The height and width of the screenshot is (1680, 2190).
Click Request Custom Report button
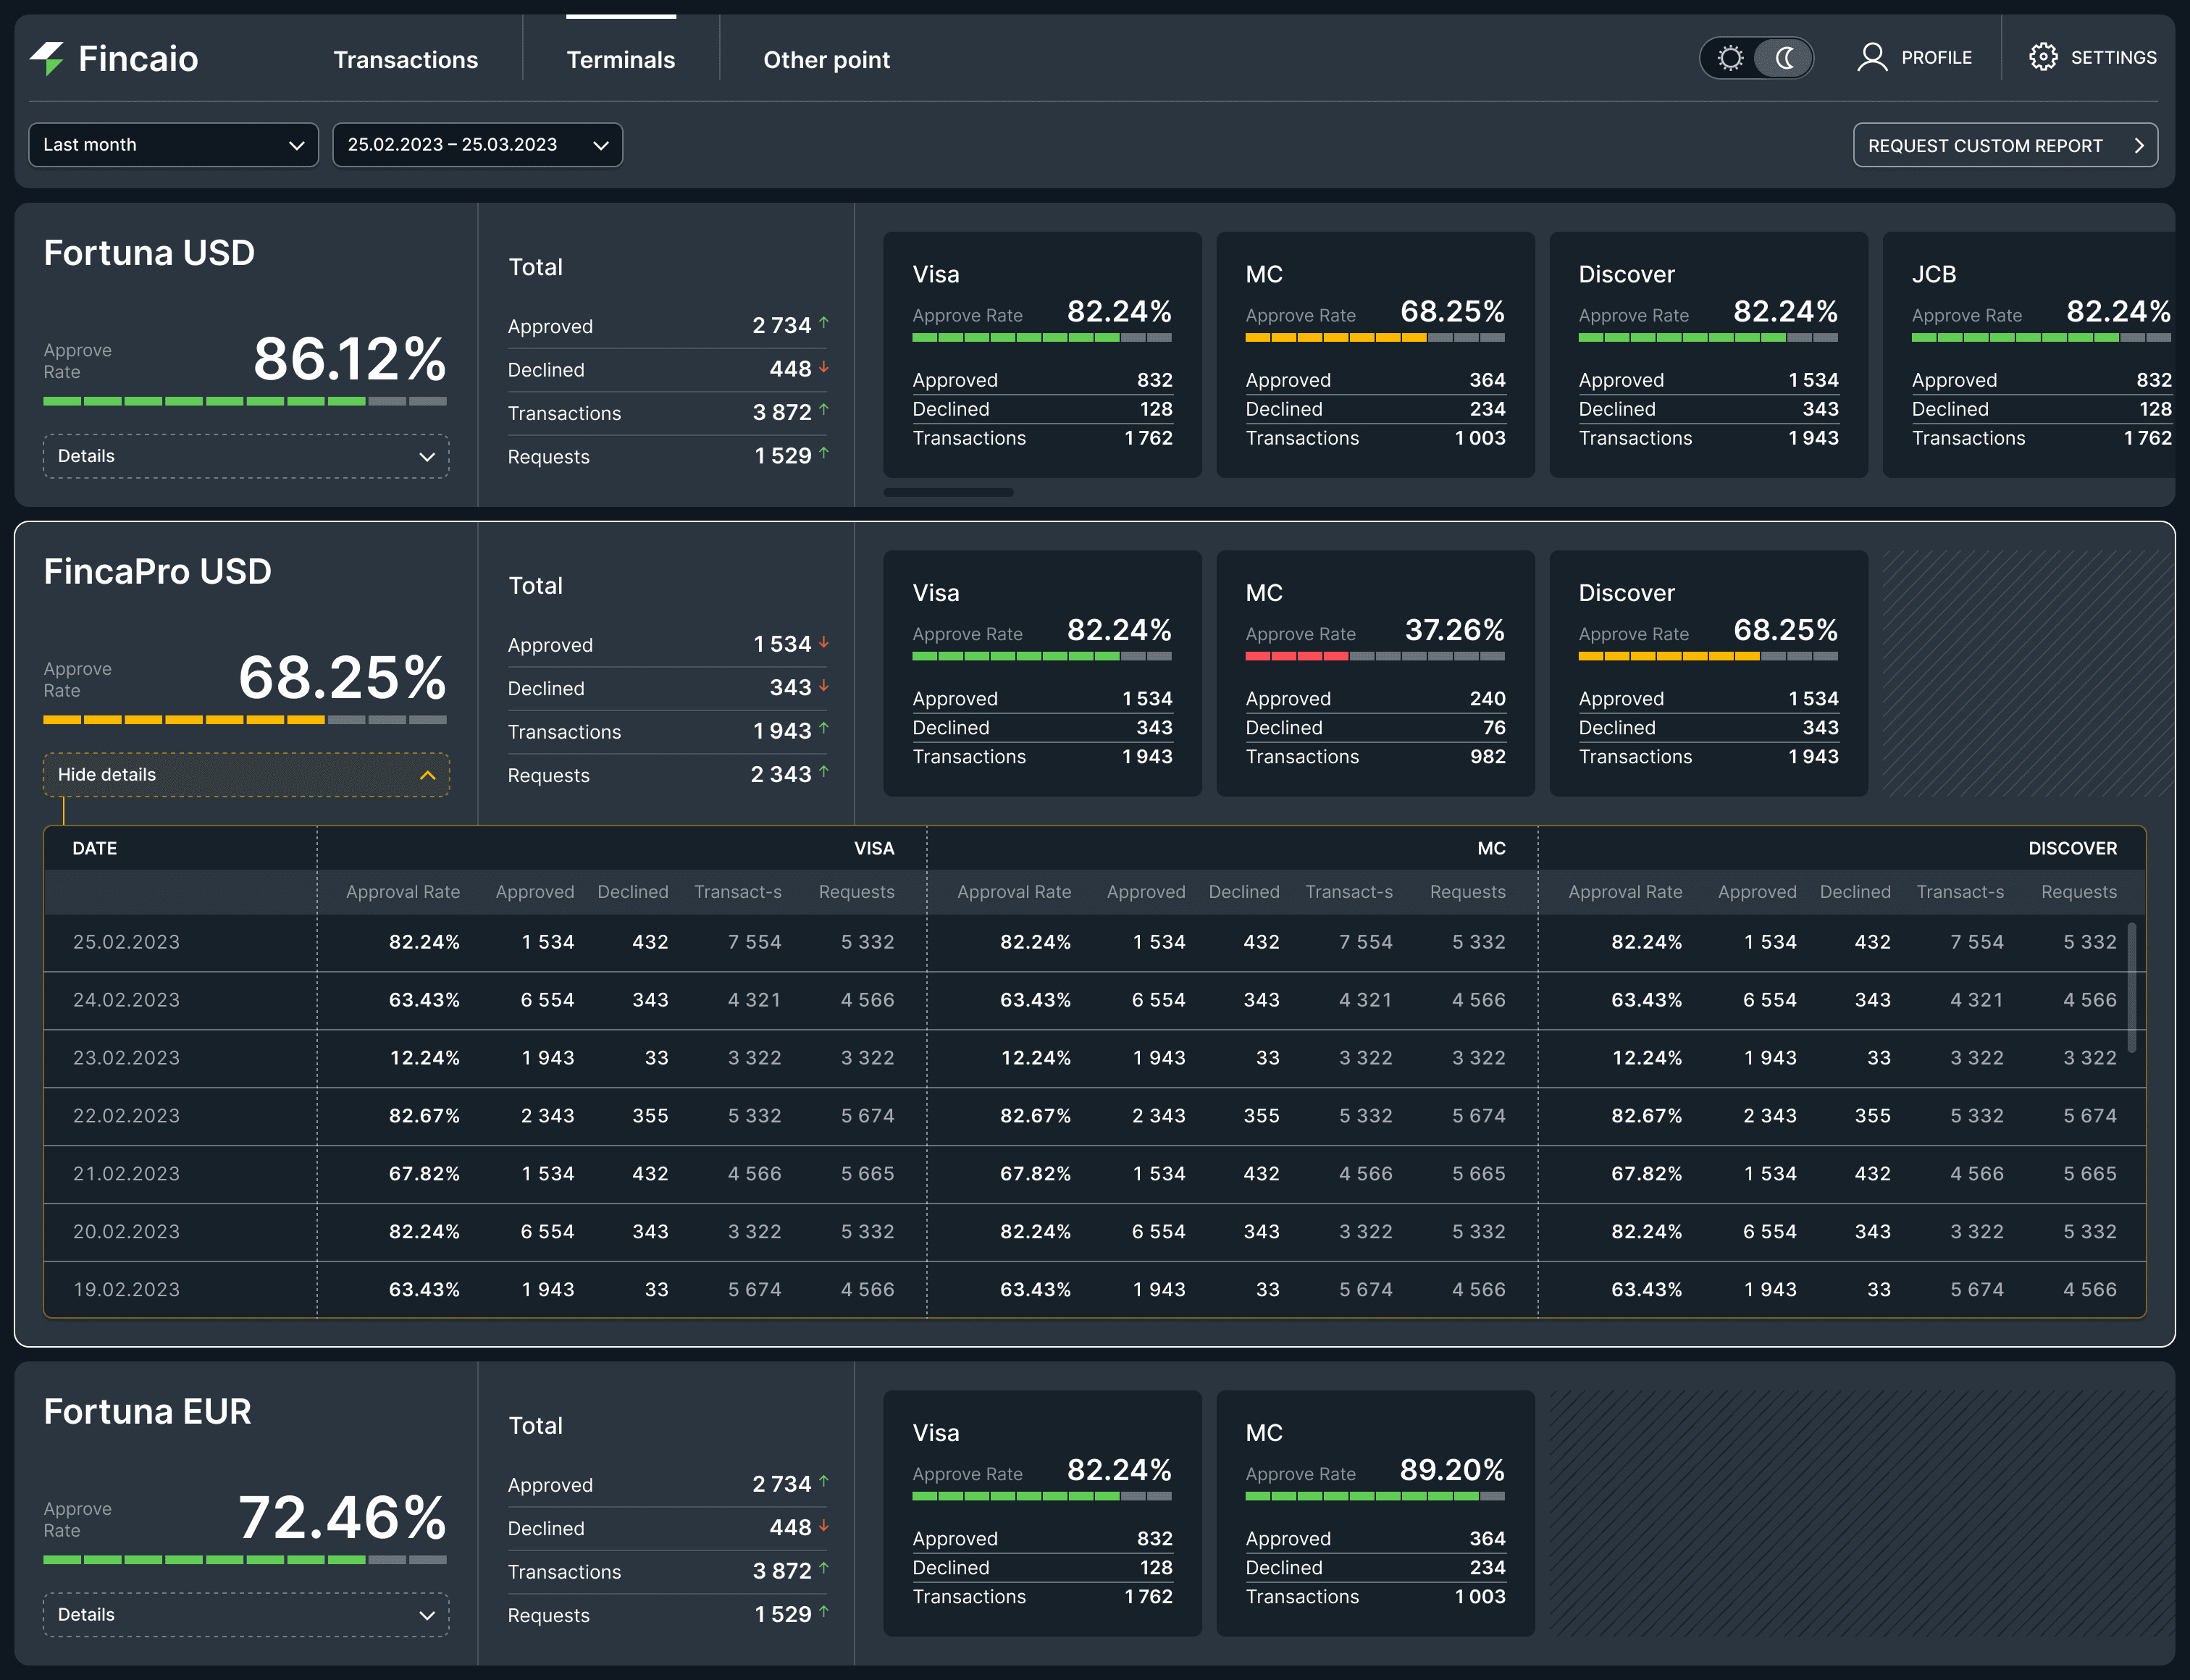pyautogui.click(x=1984, y=146)
